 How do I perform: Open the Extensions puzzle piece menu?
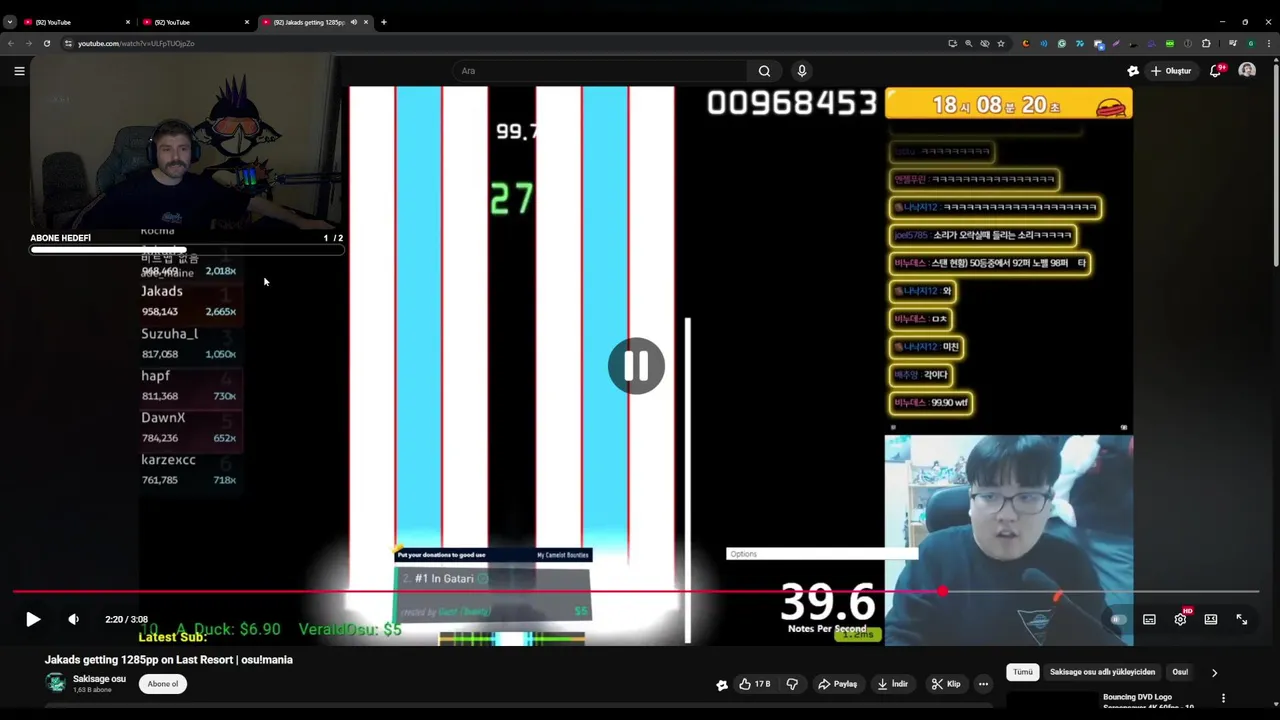(x=1206, y=43)
